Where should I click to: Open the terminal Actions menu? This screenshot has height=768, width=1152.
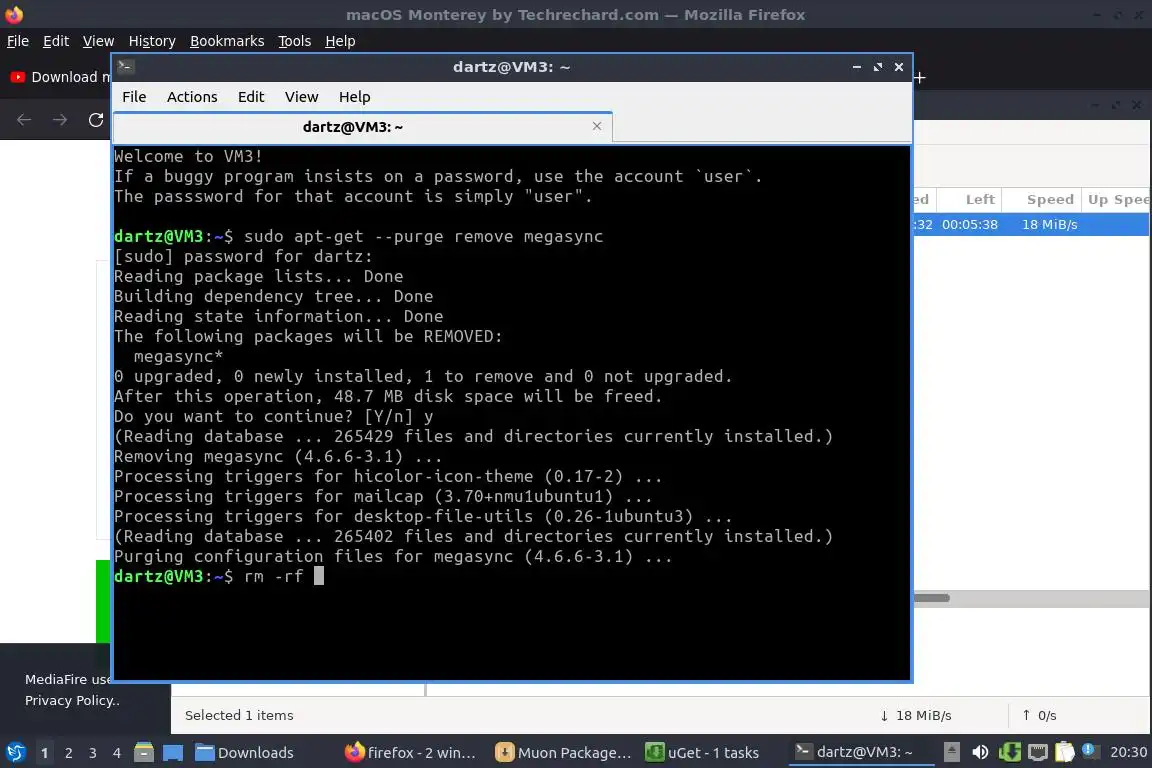(192, 97)
